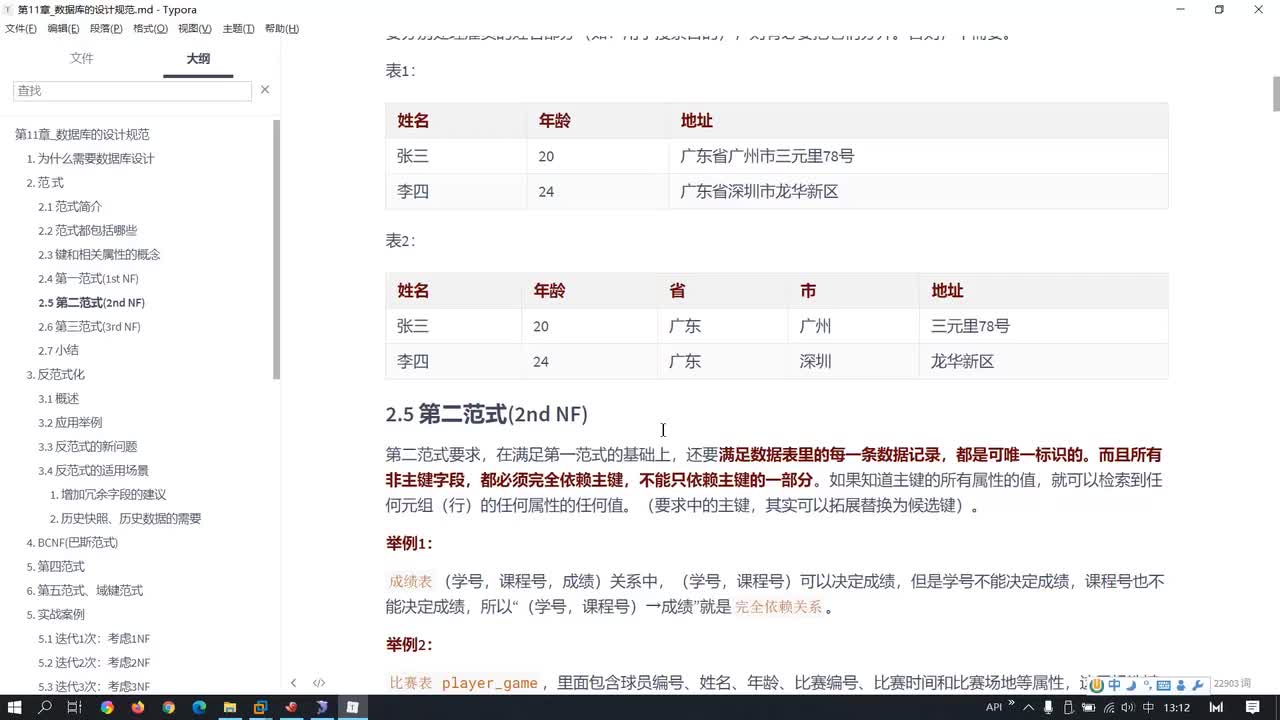Open Windows Start menu
Screen dimensions: 1280x720
pos(14,707)
